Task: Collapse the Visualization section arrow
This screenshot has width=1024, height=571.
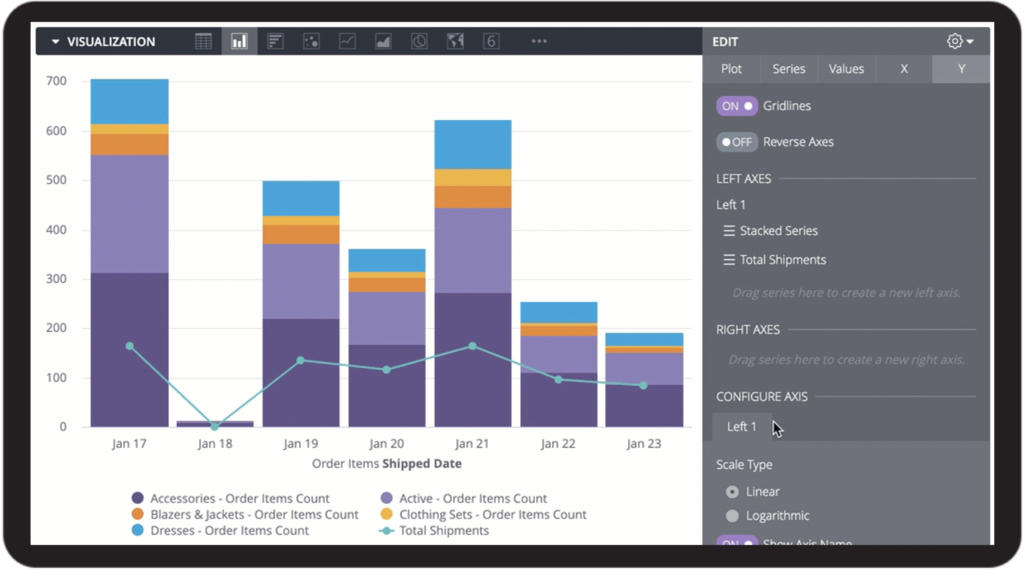Action: [x=56, y=42]
